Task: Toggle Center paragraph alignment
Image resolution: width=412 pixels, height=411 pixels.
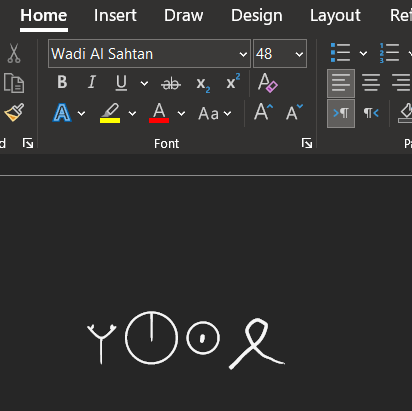Action: pyautogui.click(x=371, y=83)
